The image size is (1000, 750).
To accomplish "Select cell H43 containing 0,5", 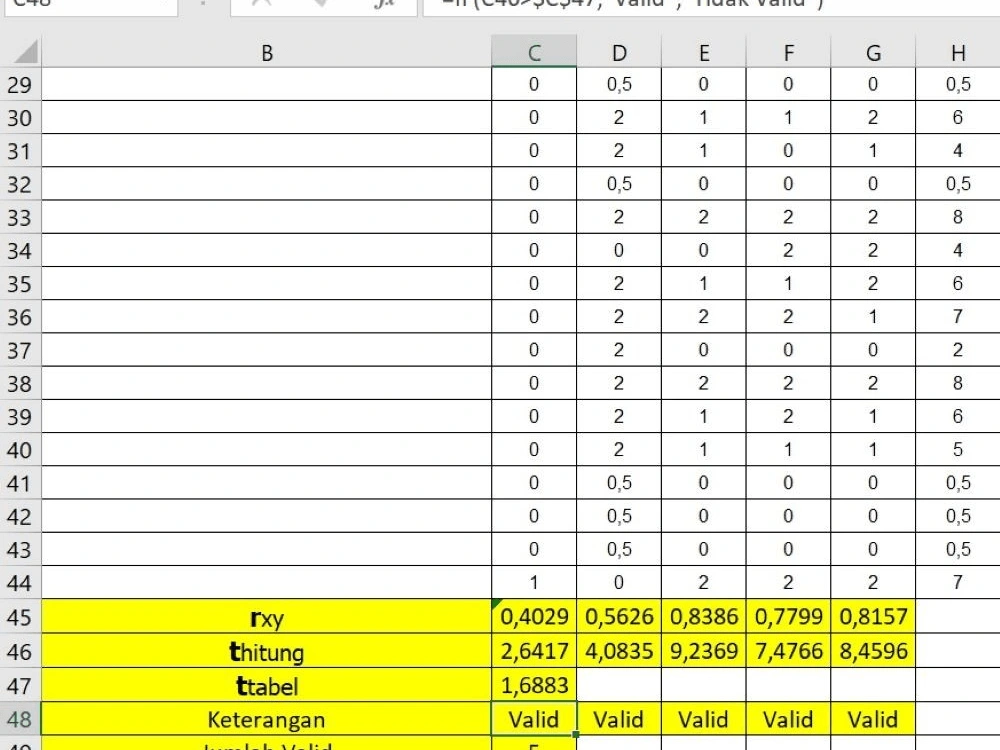I will [958, 548].
